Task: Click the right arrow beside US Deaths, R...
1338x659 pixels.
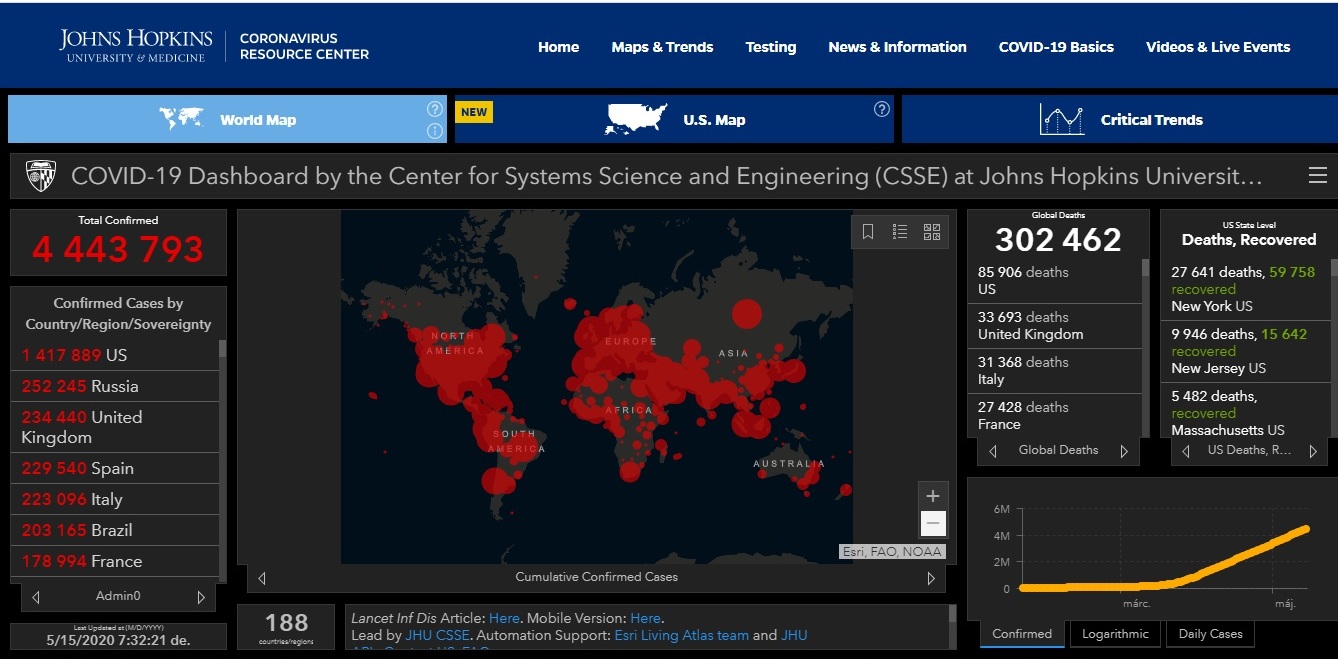Action: click(1313, 451)
